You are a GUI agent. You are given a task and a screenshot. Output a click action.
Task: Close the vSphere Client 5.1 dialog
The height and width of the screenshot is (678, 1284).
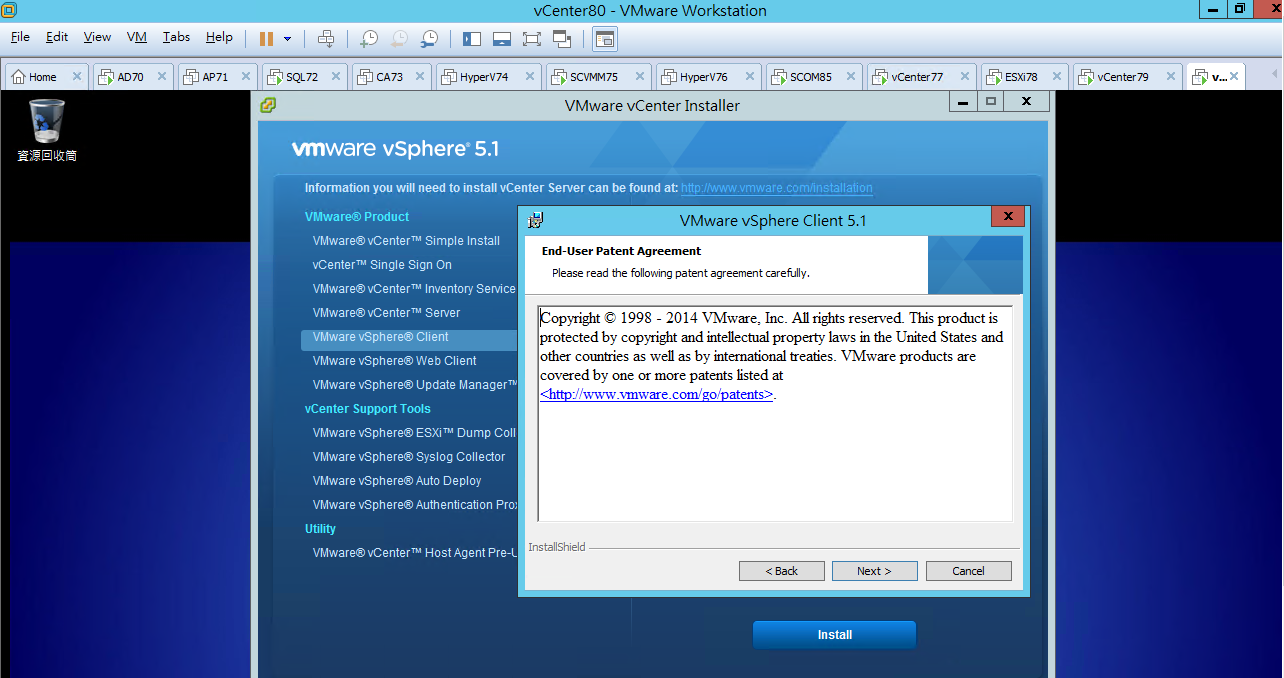pos(1008,217)
